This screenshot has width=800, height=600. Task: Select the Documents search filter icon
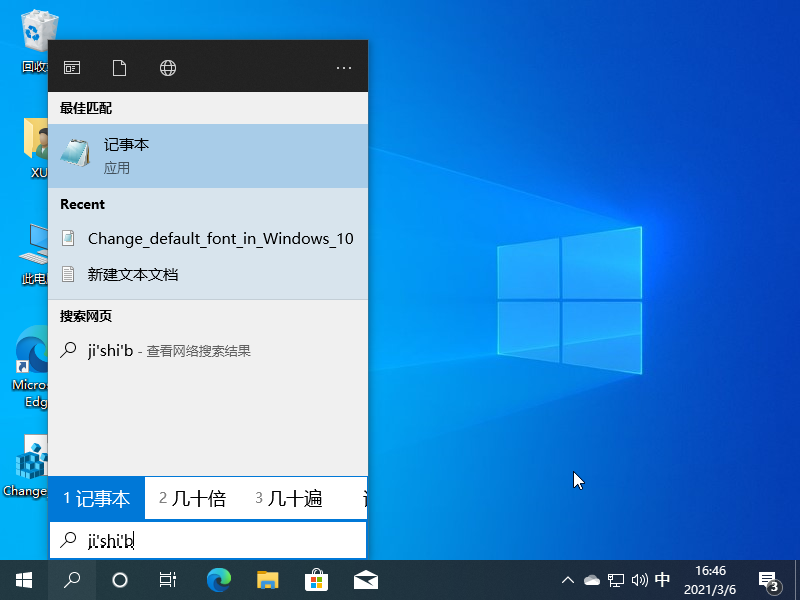click(x=119, y=67)
